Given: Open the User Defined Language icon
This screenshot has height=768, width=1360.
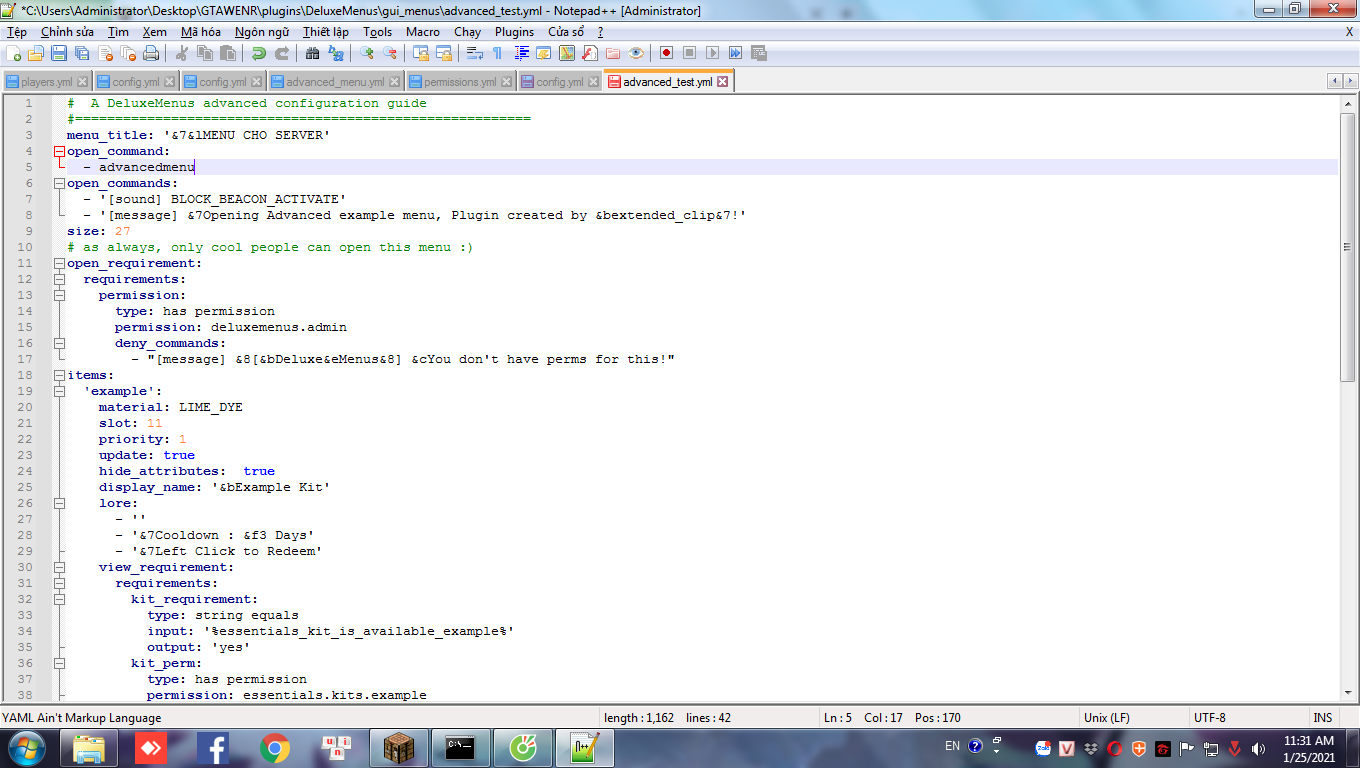Looking at the screenshot, I should 544,53.
